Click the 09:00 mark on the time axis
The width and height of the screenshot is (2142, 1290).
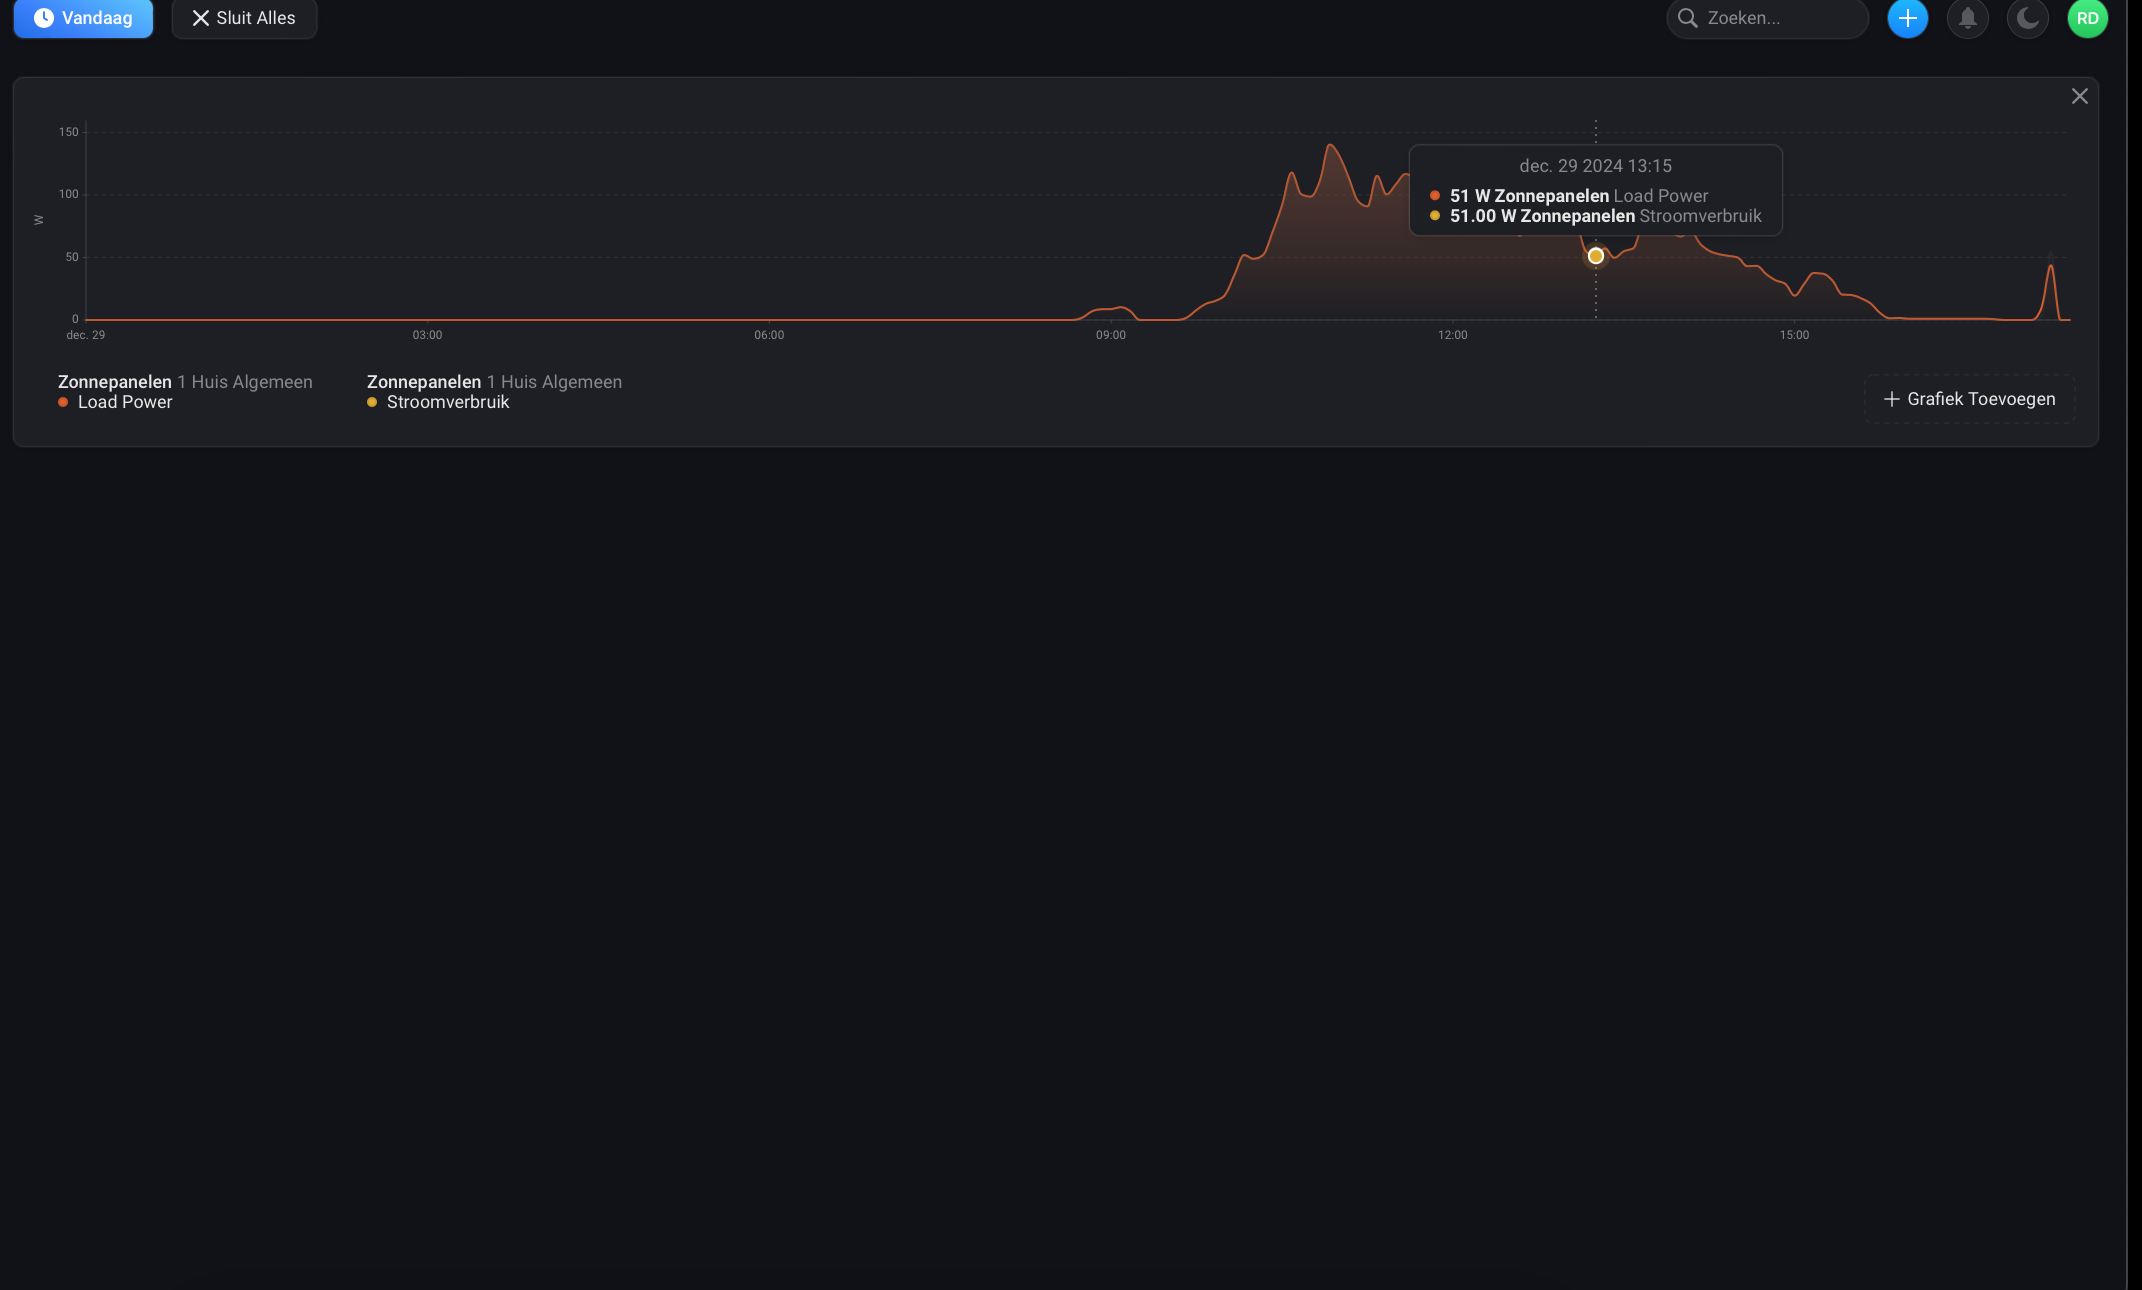pyautogui.click(x=1110, y=335)
